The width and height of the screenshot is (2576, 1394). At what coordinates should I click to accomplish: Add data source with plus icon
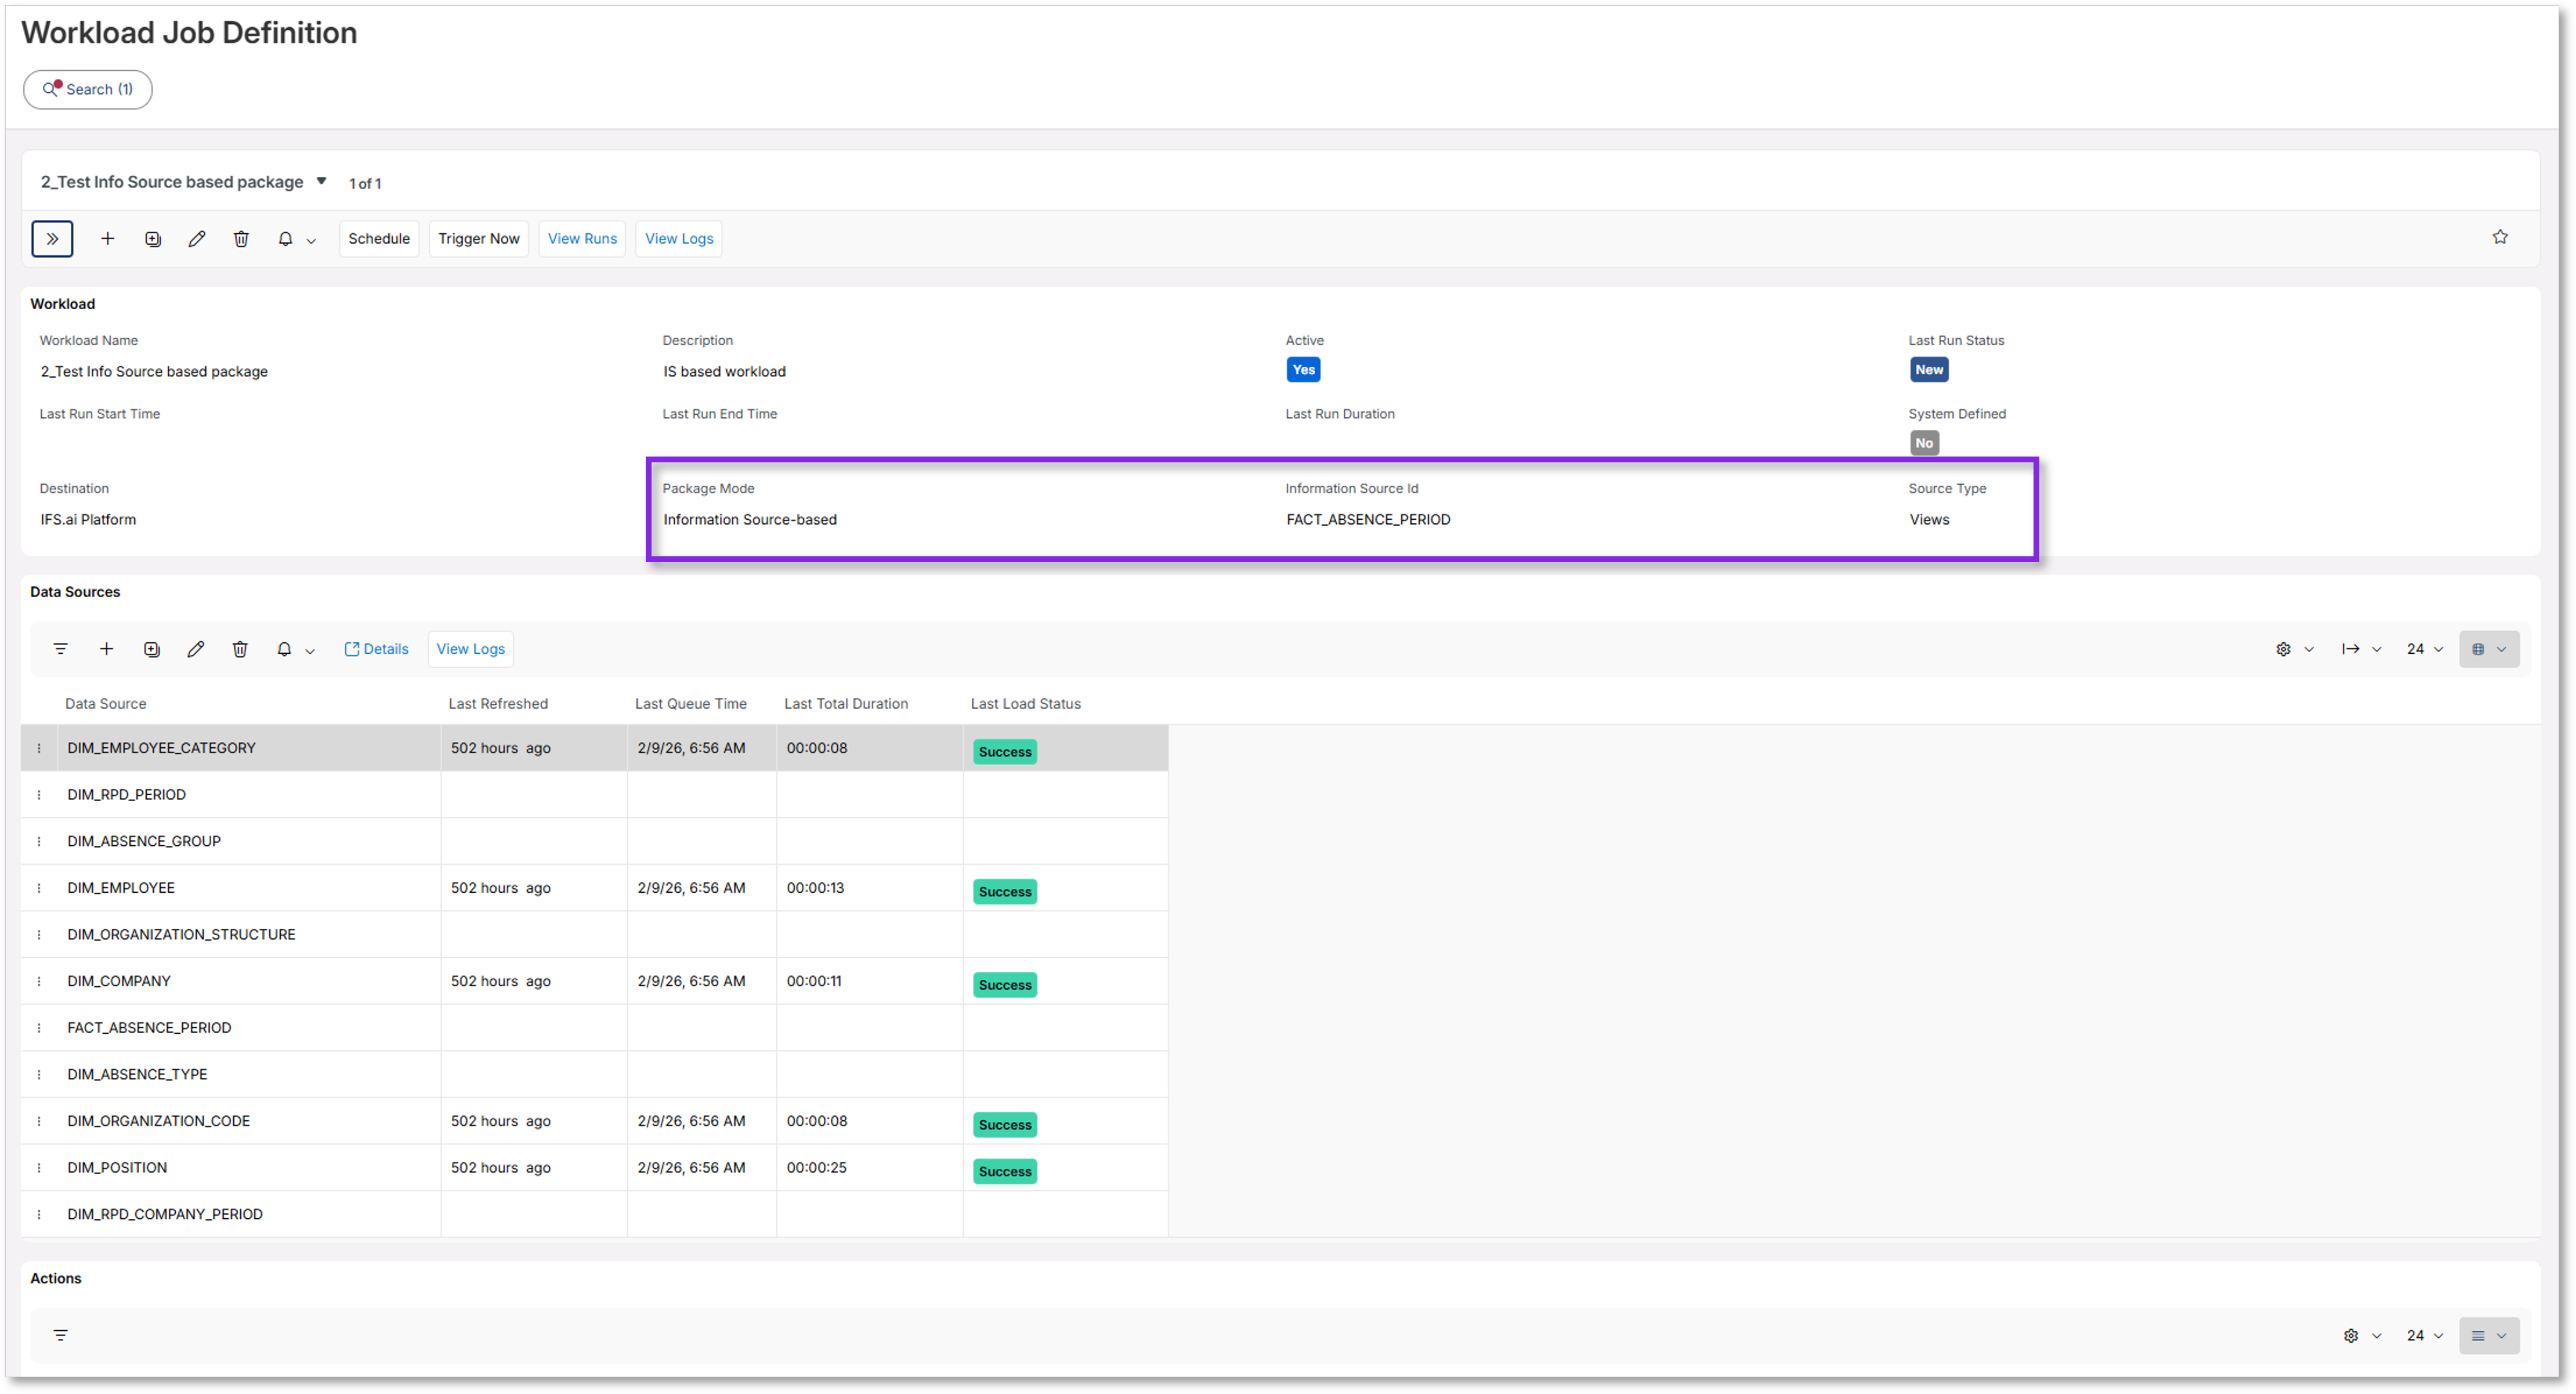click(x=106, y=649)
